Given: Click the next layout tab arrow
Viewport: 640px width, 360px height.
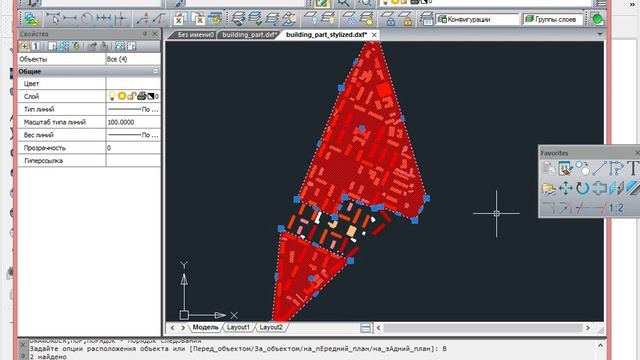Looking at the screenshot, I should click(183, 327).
